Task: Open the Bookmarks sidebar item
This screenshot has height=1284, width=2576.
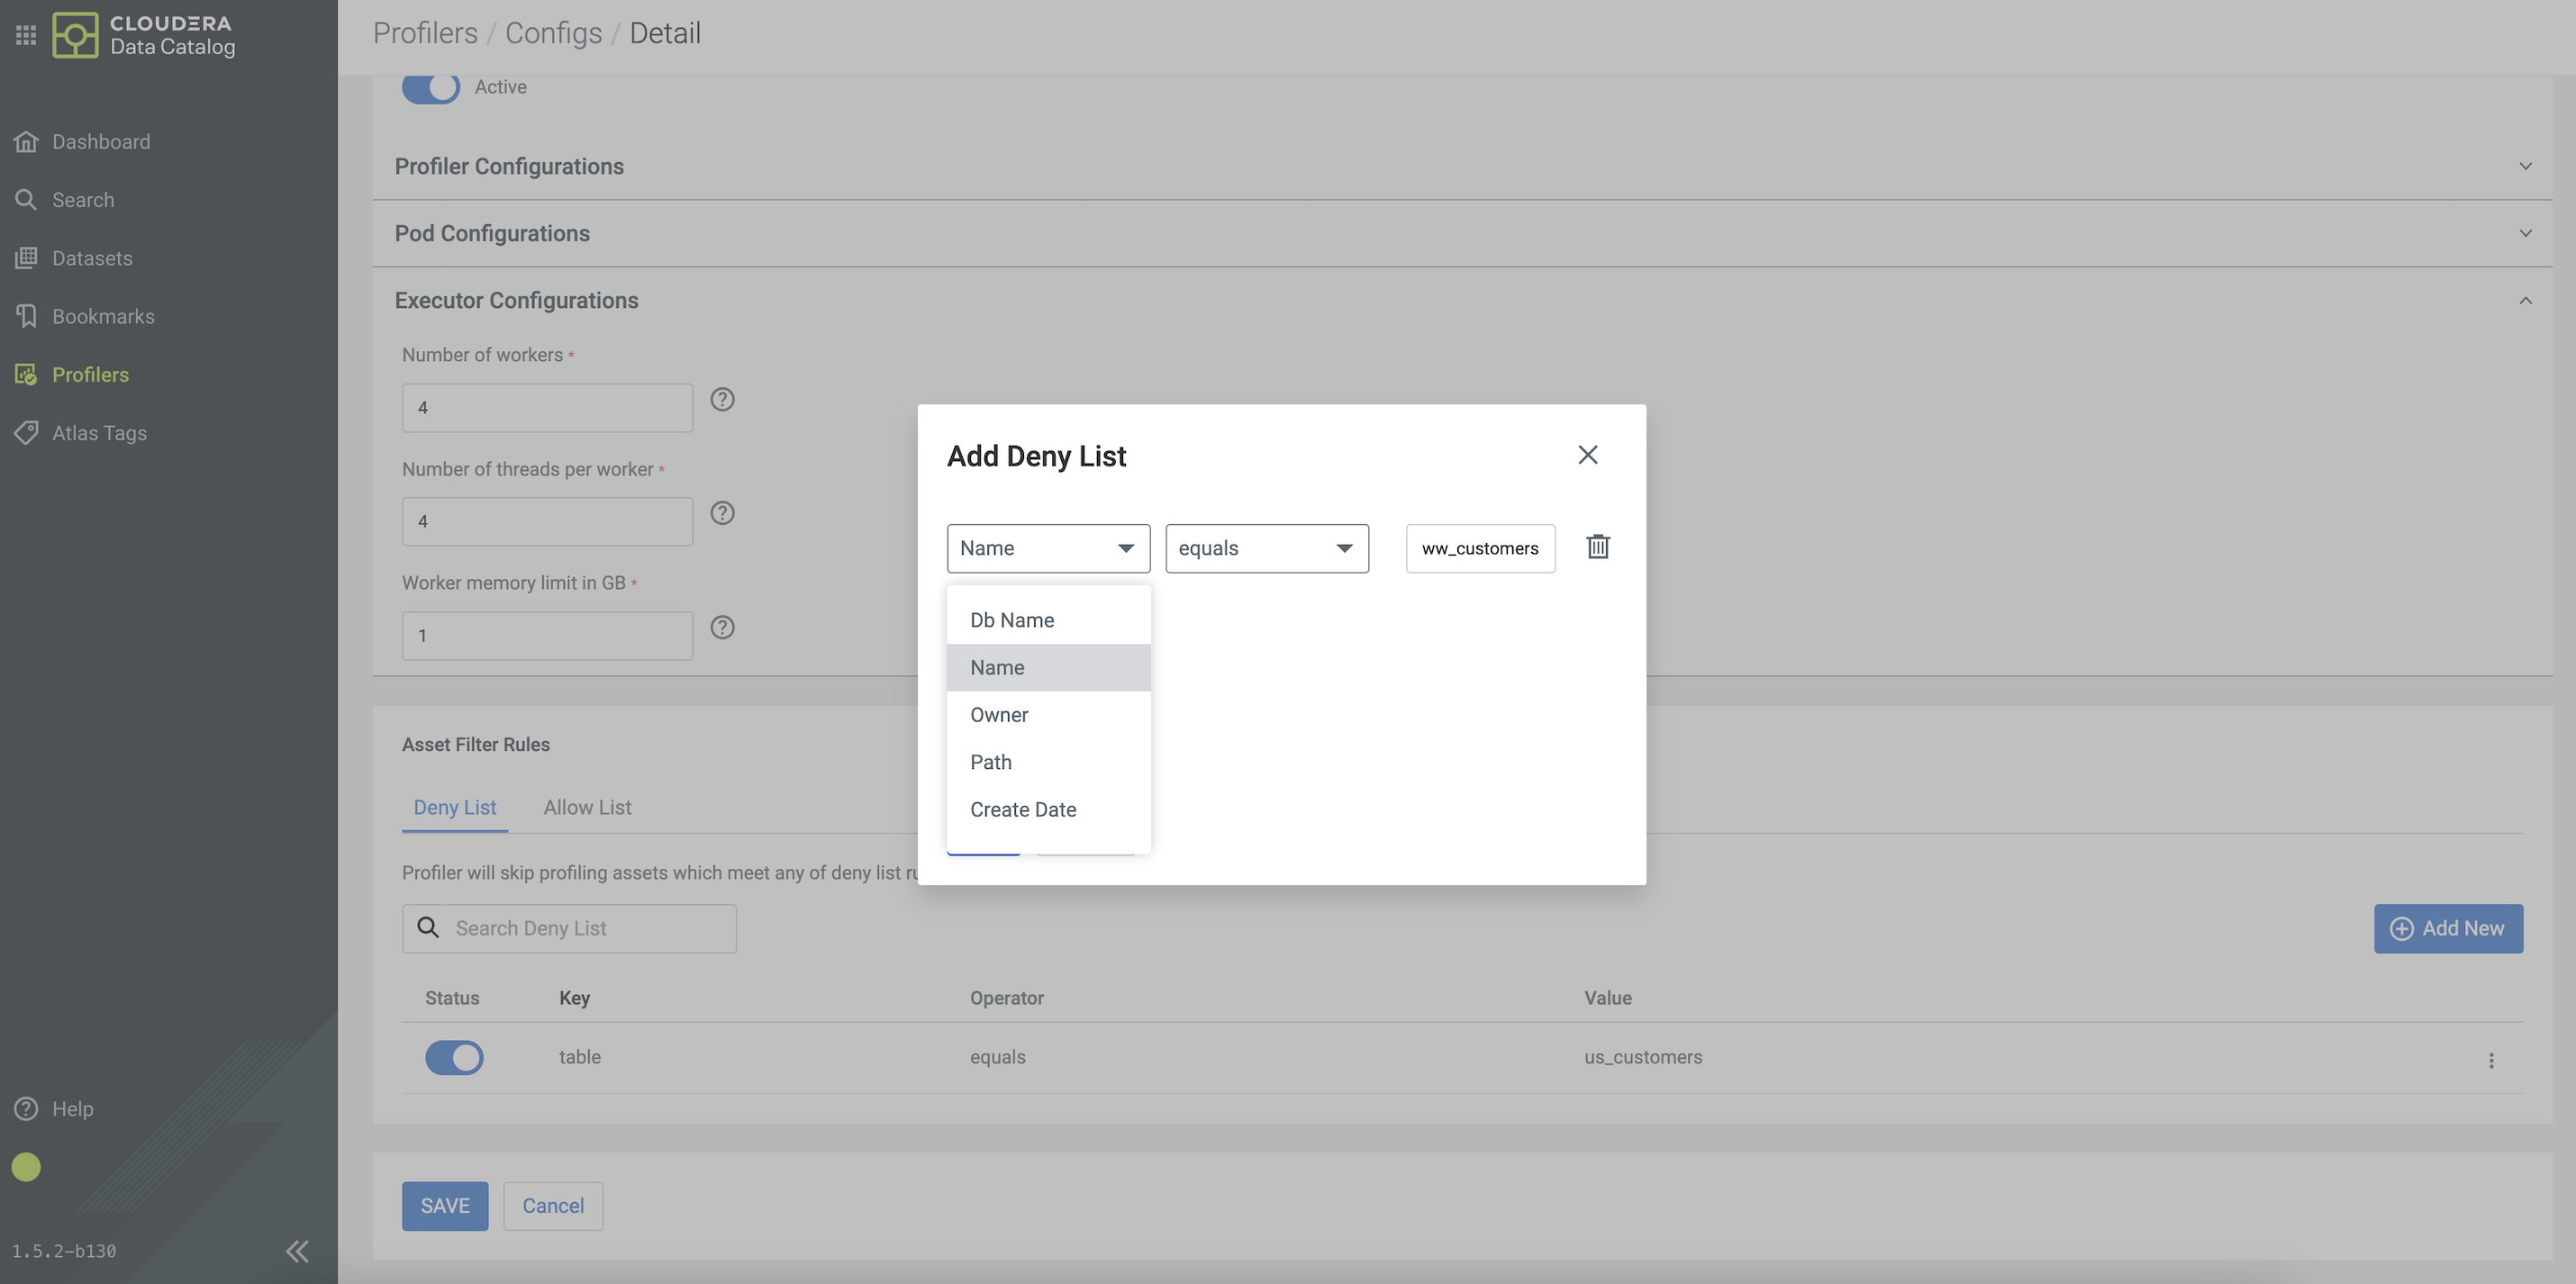Action: [103, 317]
